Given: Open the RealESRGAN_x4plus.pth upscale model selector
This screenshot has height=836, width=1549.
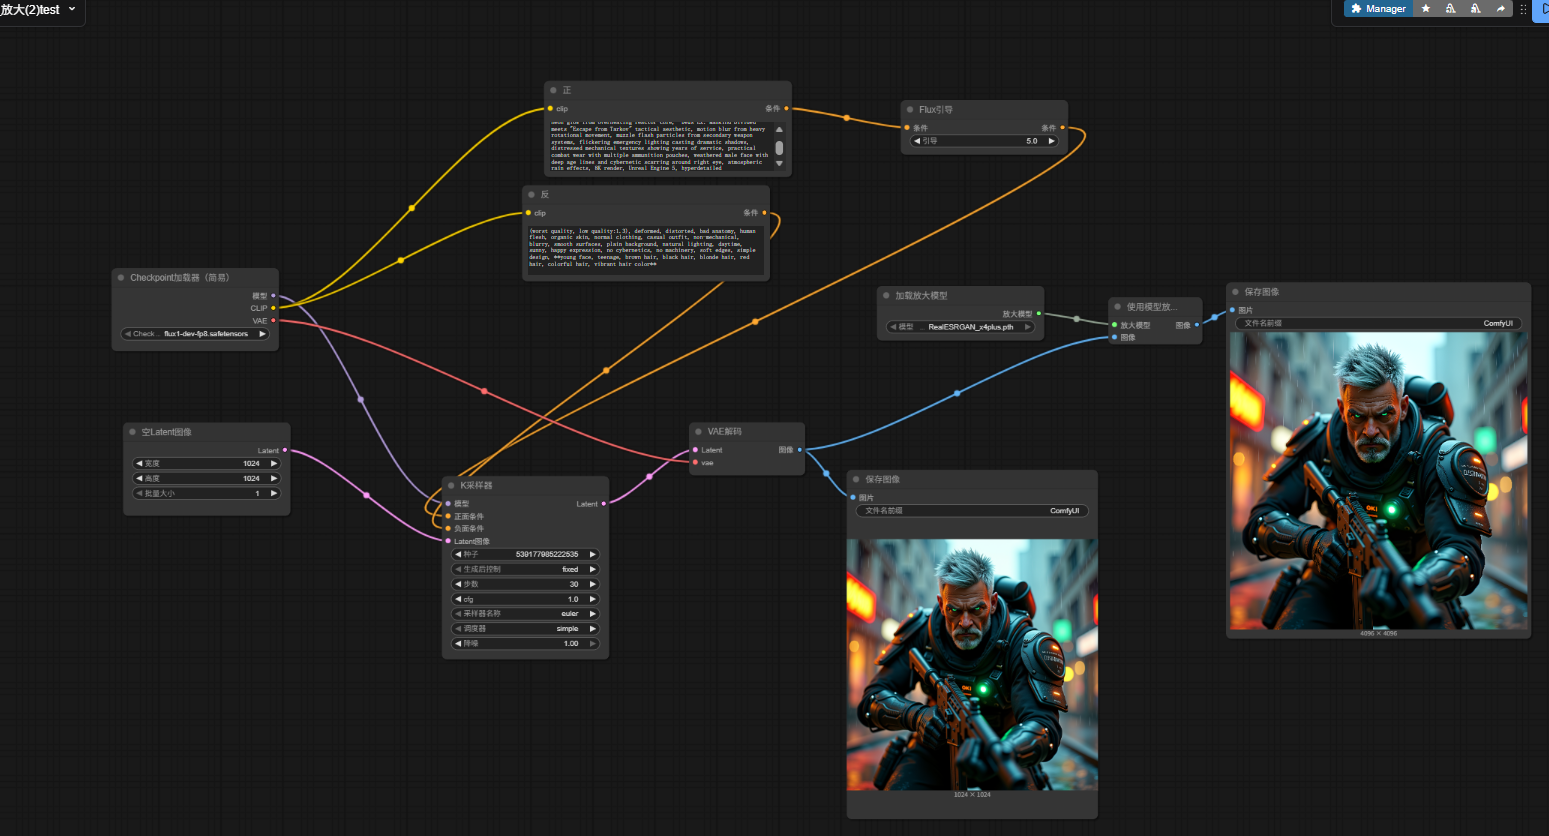Looking at the screenshot, I should (x=961, y=327).
